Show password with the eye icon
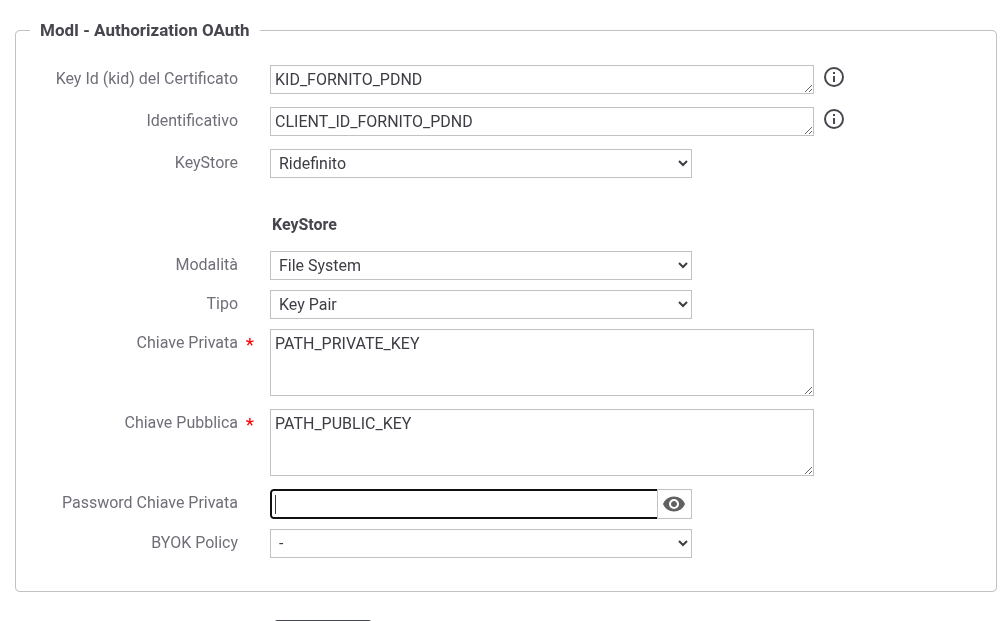This screenshot has height=621, width=1002. click(674, 504)
